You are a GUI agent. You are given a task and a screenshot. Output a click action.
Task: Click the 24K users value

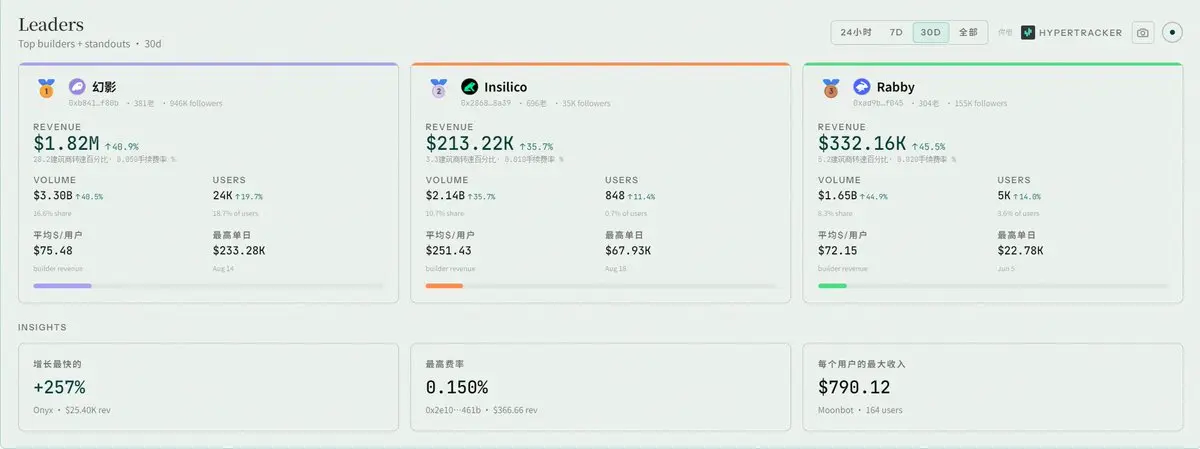tap(222, 196)
